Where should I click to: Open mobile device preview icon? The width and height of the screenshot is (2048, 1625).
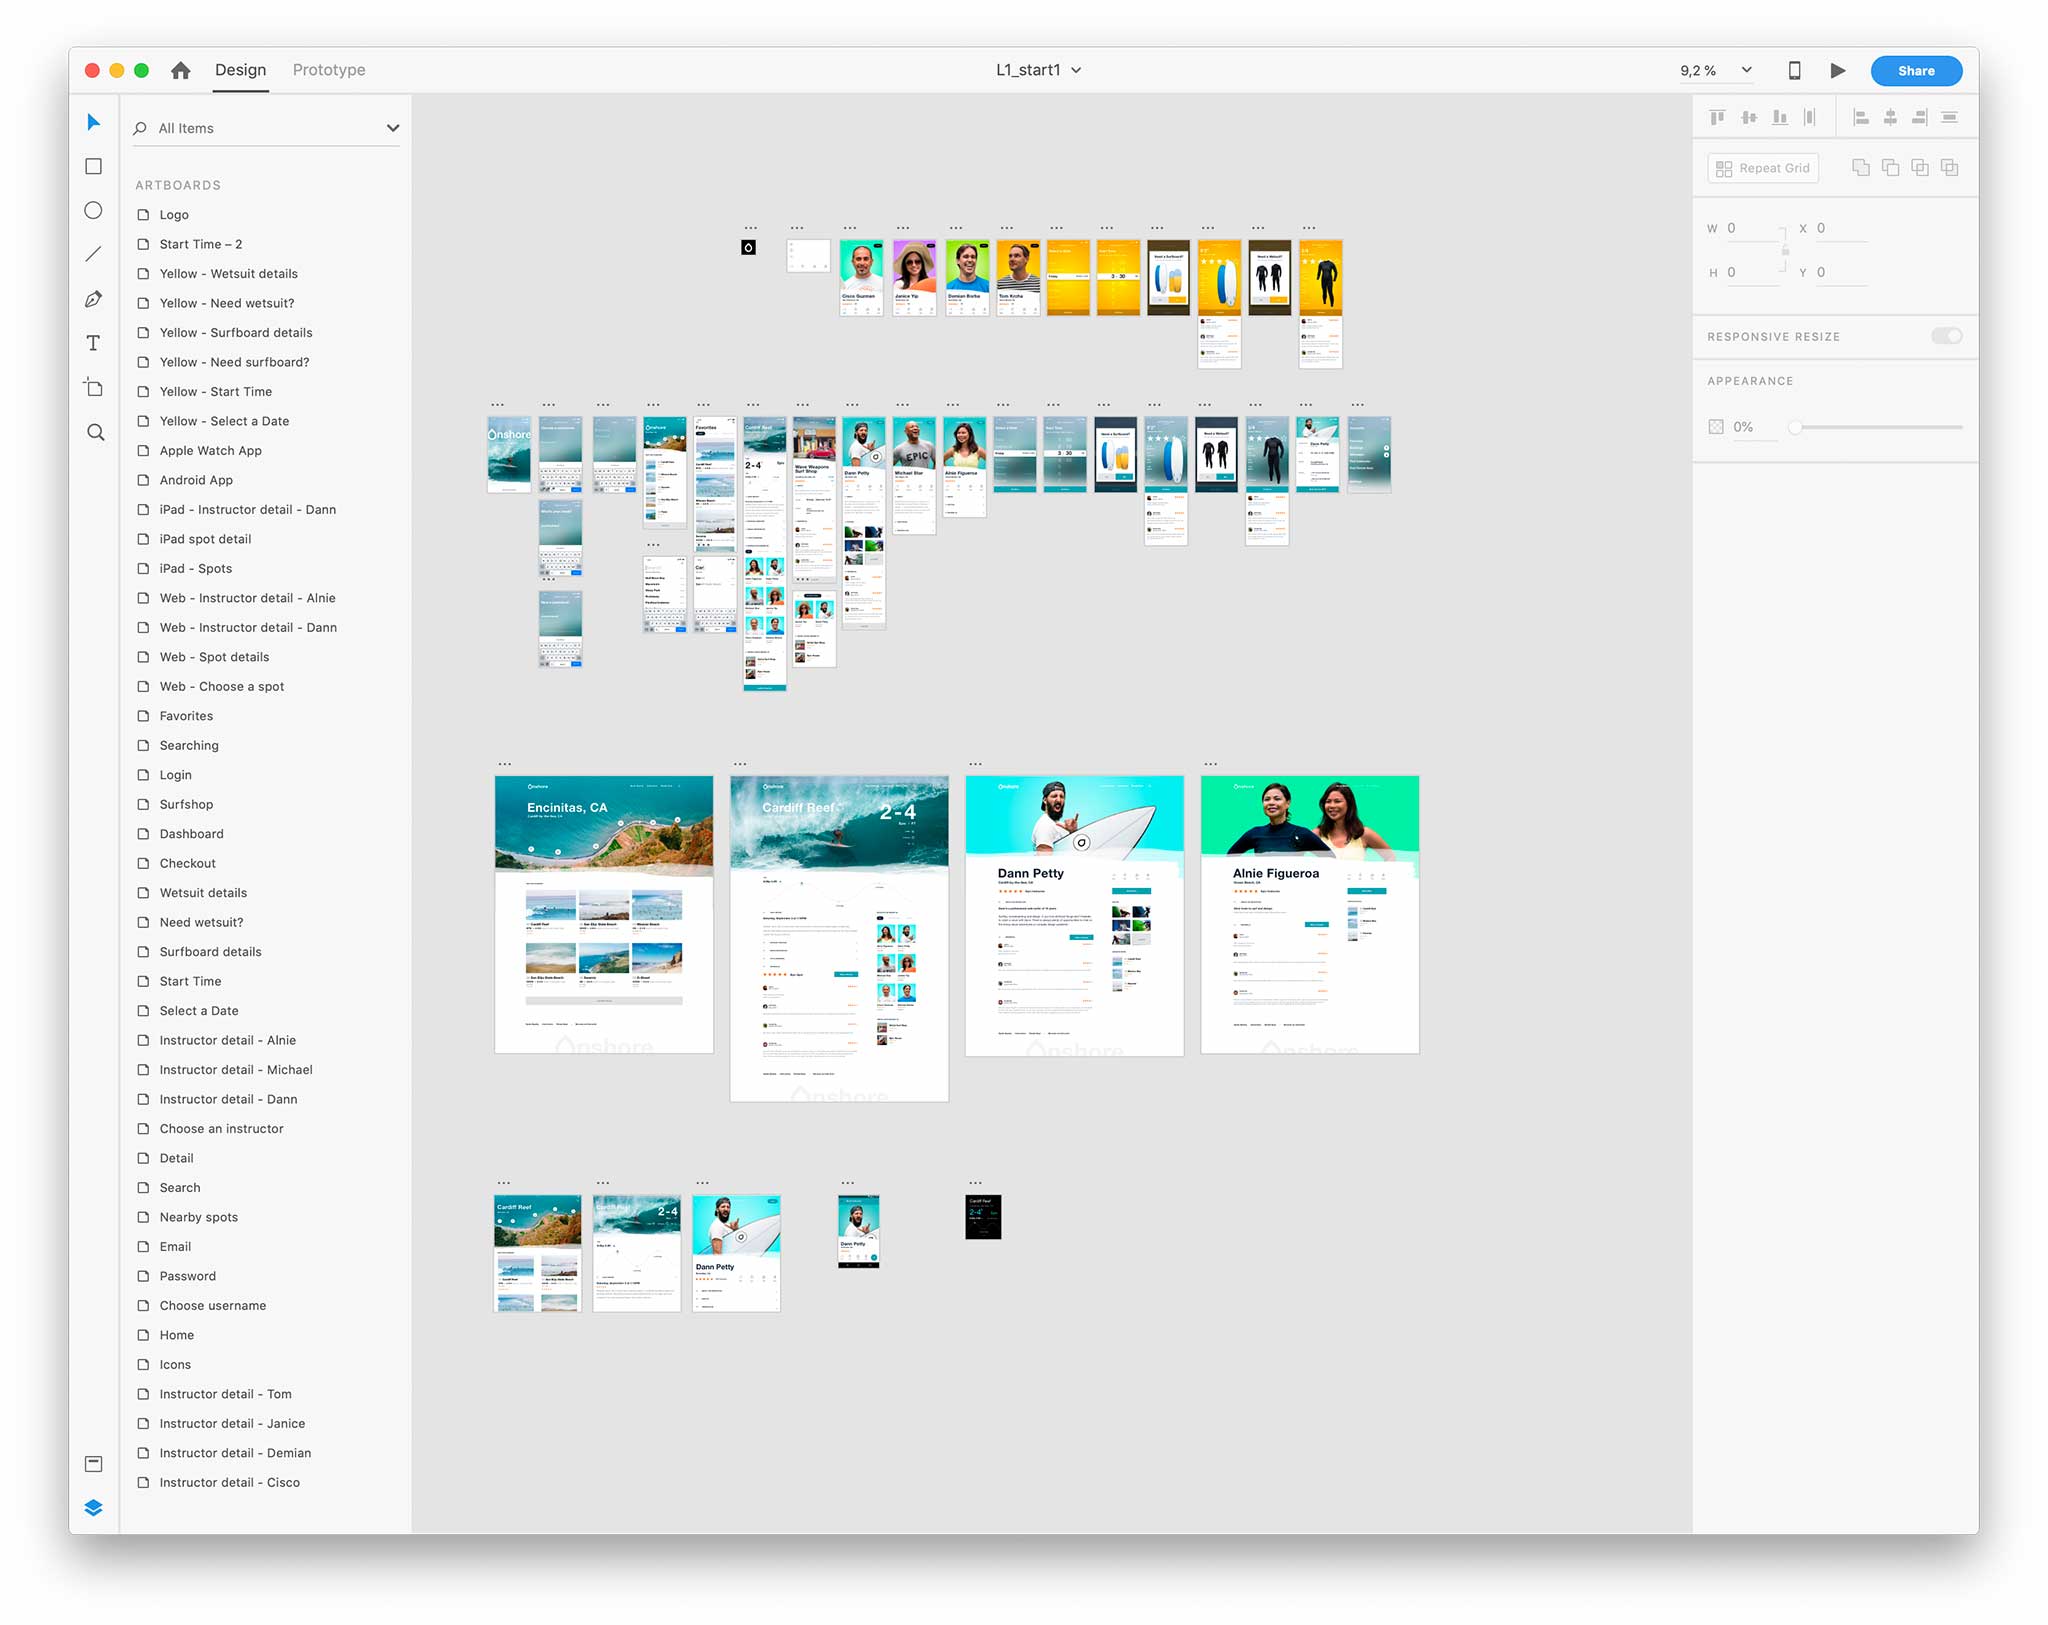pos(1794,70)
